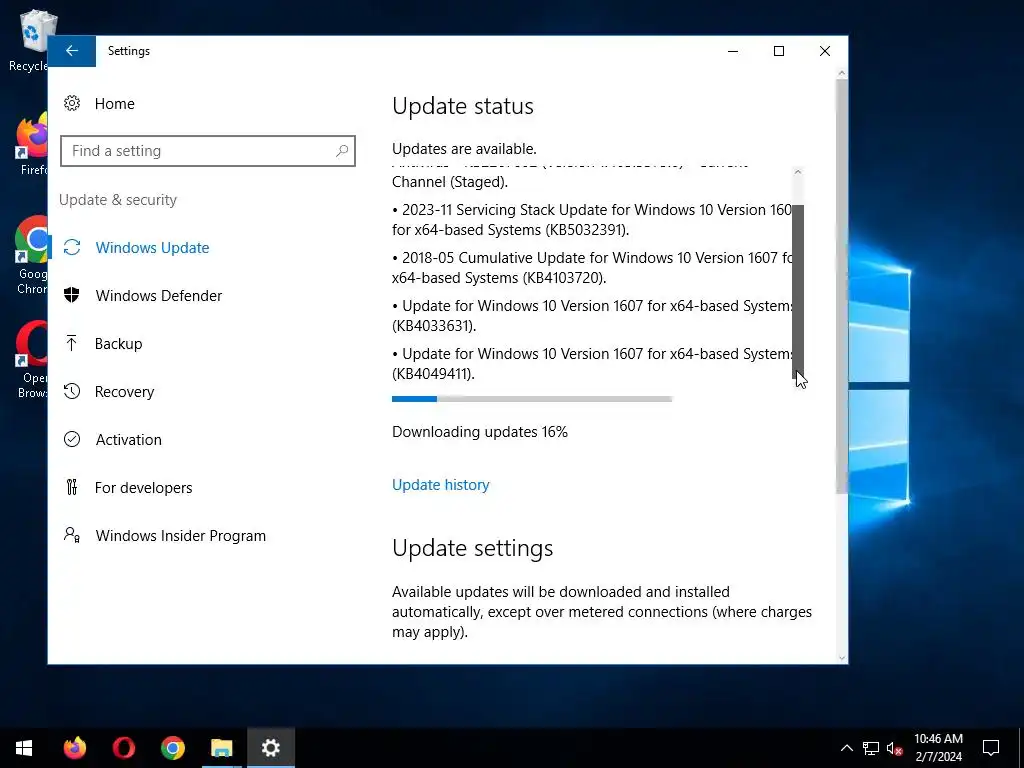Focus the Find a setting search box
This screenshot has height=768, width=1024.
(x=208, y=151)
